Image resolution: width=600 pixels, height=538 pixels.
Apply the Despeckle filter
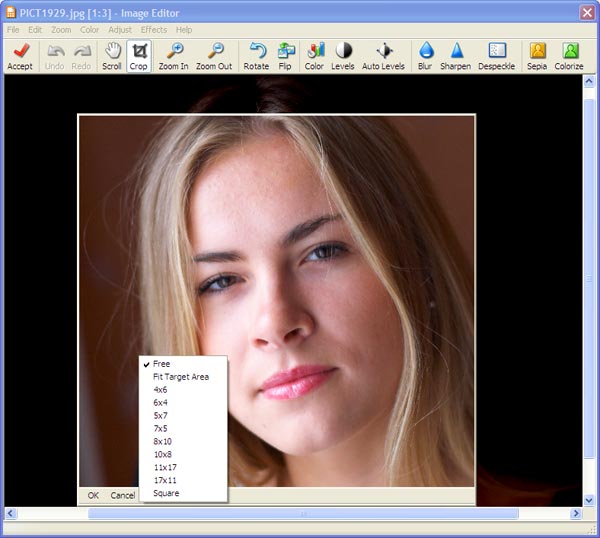point(497,57)
